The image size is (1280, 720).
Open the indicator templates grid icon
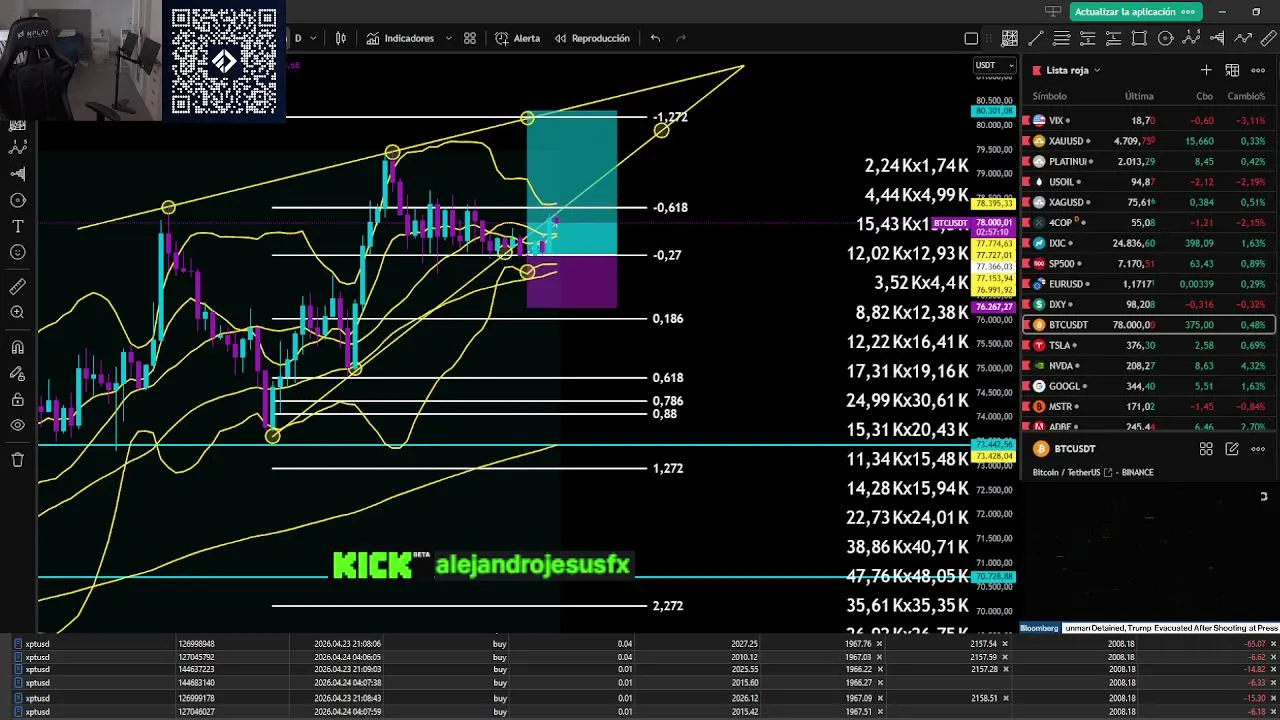click(x=470, y=38)
